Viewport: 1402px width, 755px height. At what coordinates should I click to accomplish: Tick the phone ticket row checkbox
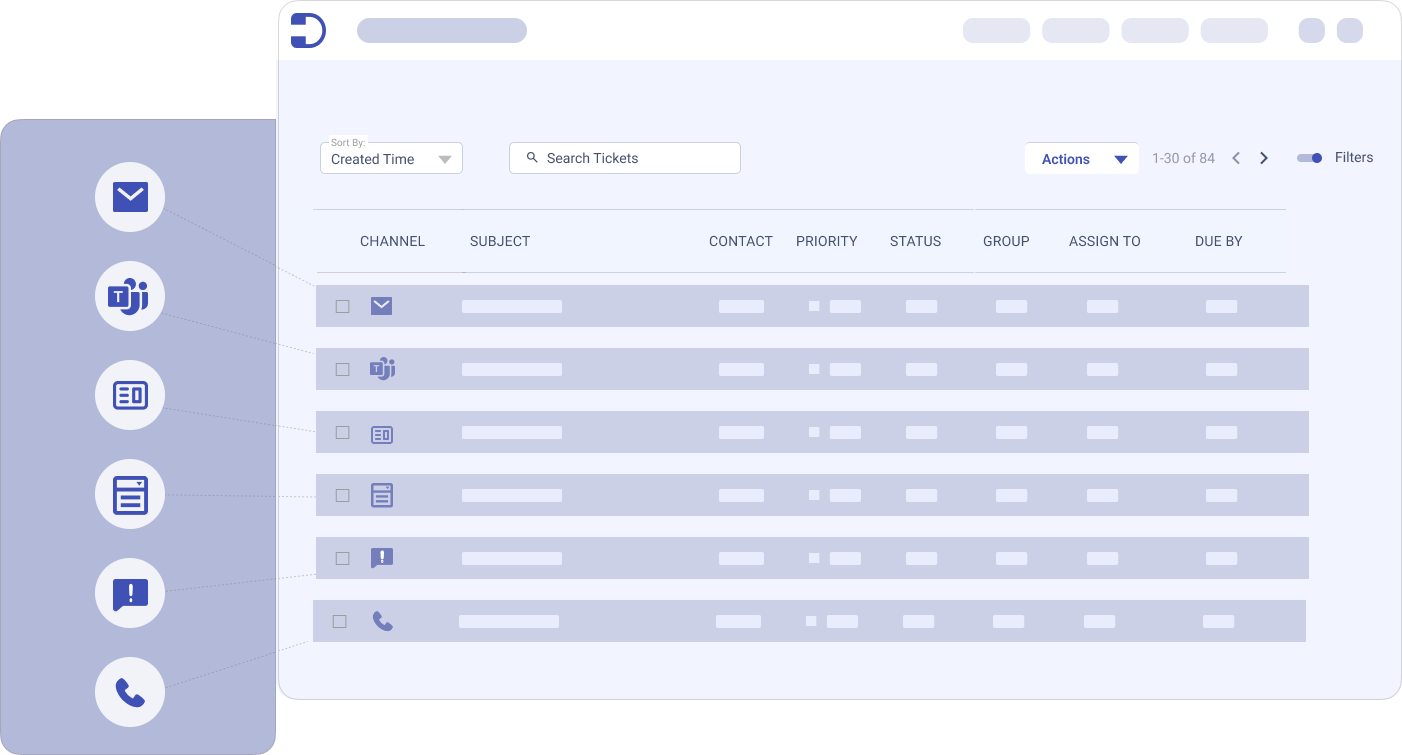click(x=340, y=621)
